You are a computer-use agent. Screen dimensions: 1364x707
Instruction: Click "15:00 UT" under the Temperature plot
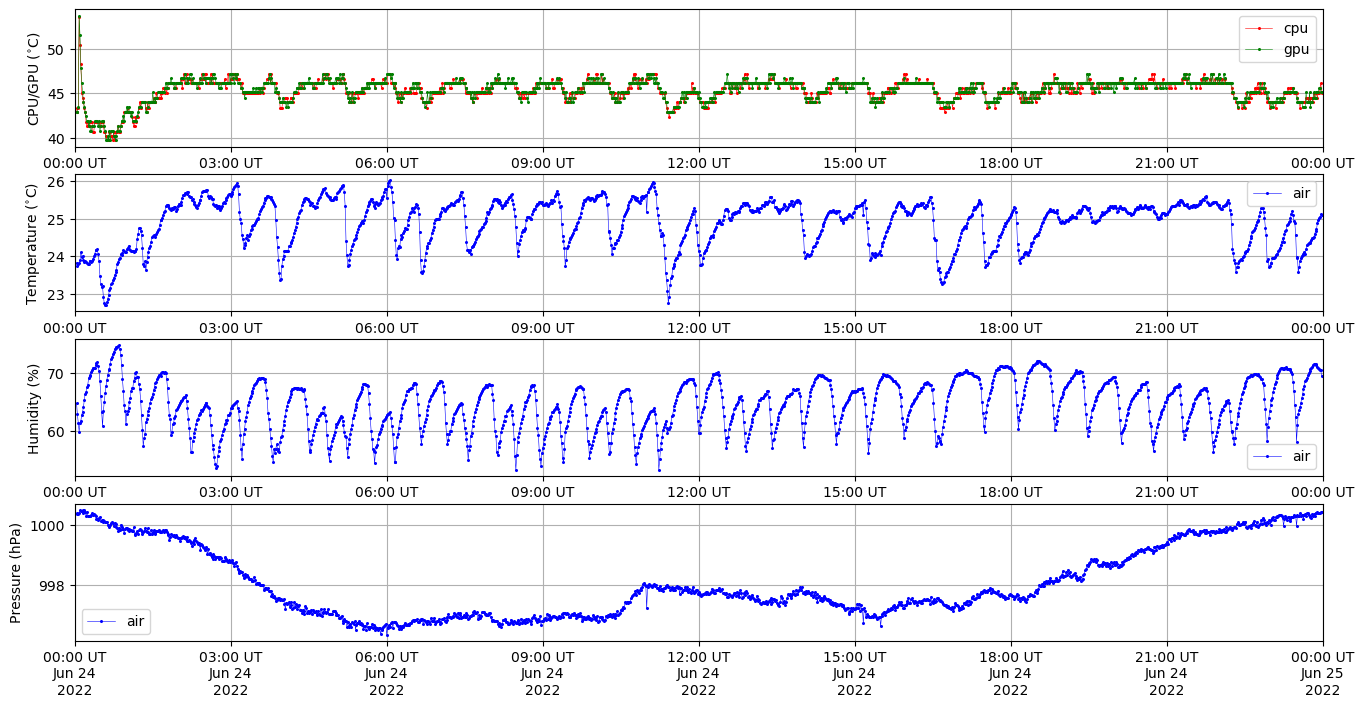(x=855, y=327)
